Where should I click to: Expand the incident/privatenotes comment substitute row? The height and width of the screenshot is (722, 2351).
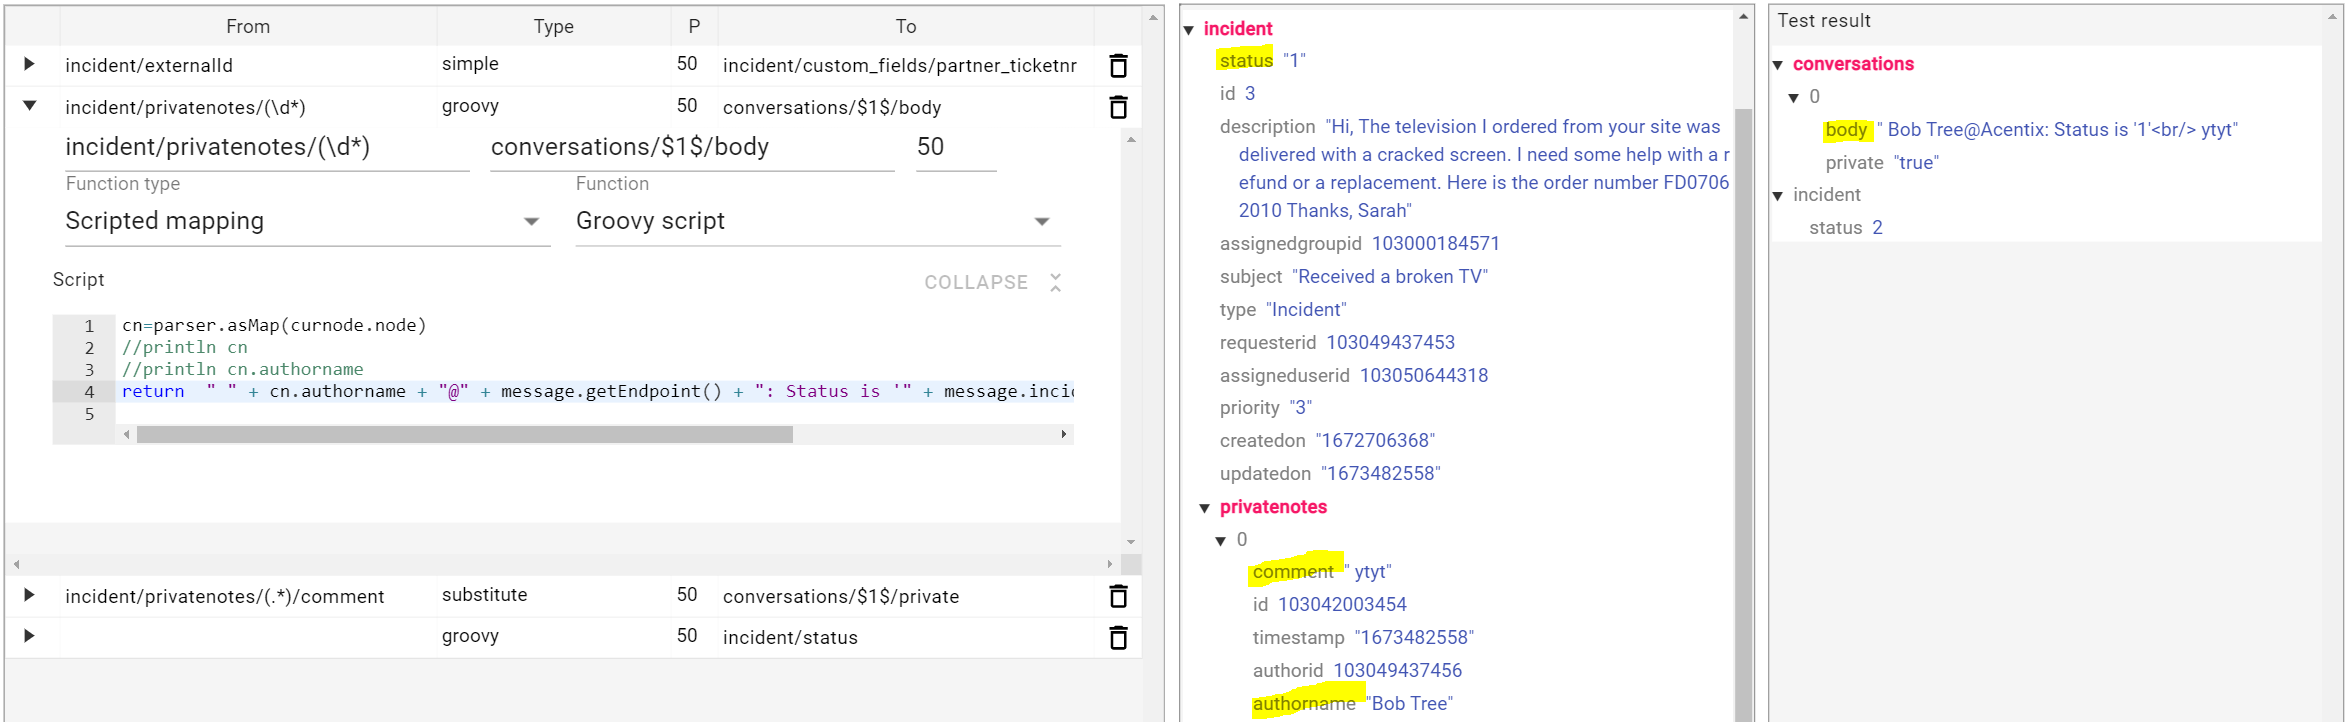tap(29, 595)
